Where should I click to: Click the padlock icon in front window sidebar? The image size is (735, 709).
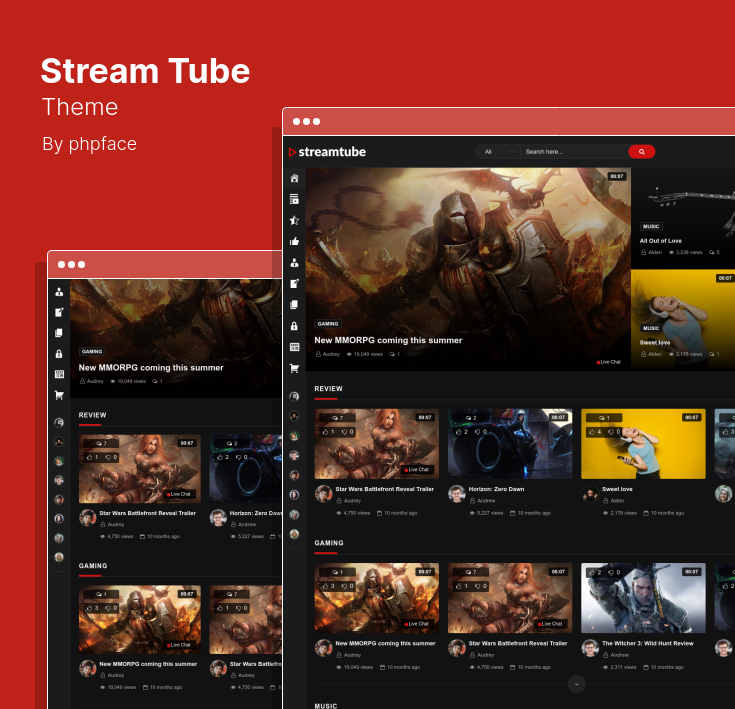294,326
